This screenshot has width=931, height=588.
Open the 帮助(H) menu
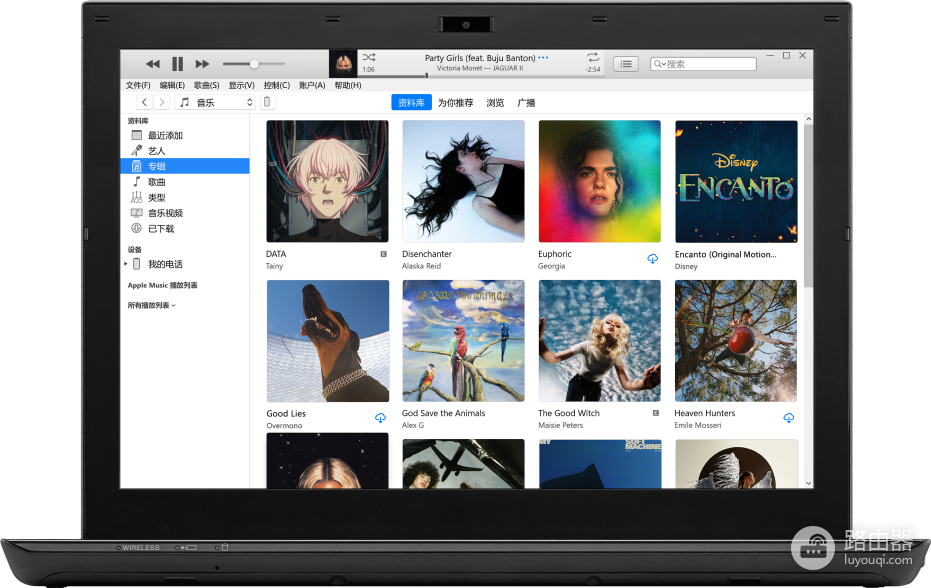pyautogui.click(x=348, y=86)
